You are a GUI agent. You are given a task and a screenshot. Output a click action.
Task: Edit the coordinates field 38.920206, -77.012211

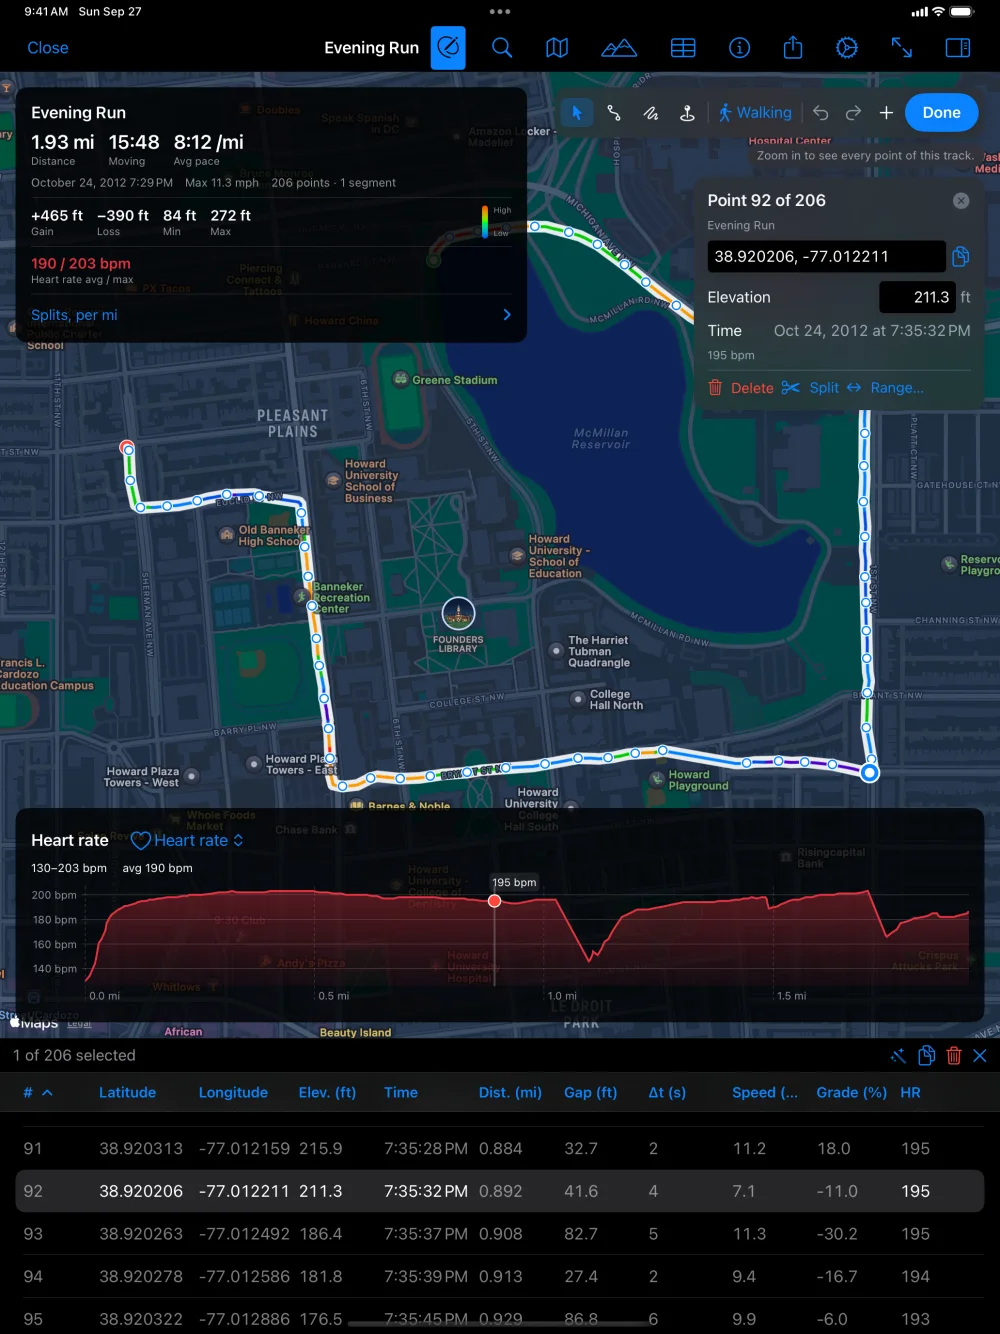pos(826,256)
